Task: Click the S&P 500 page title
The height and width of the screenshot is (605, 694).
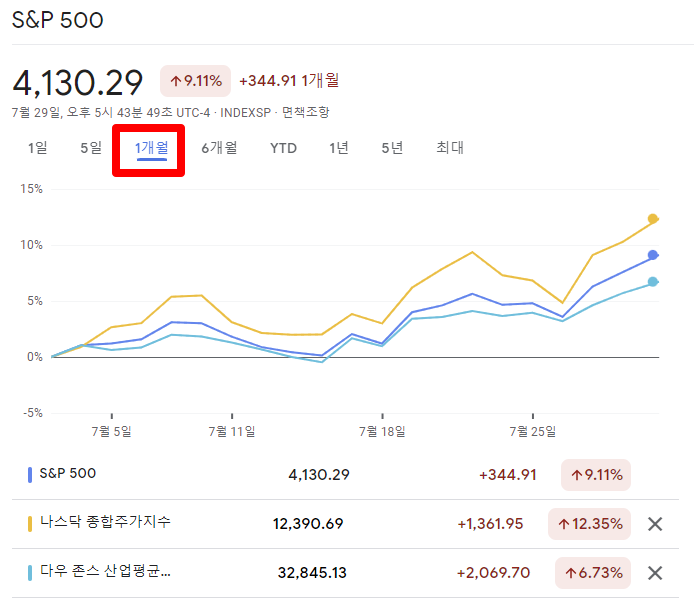Action: coord(58,20)
